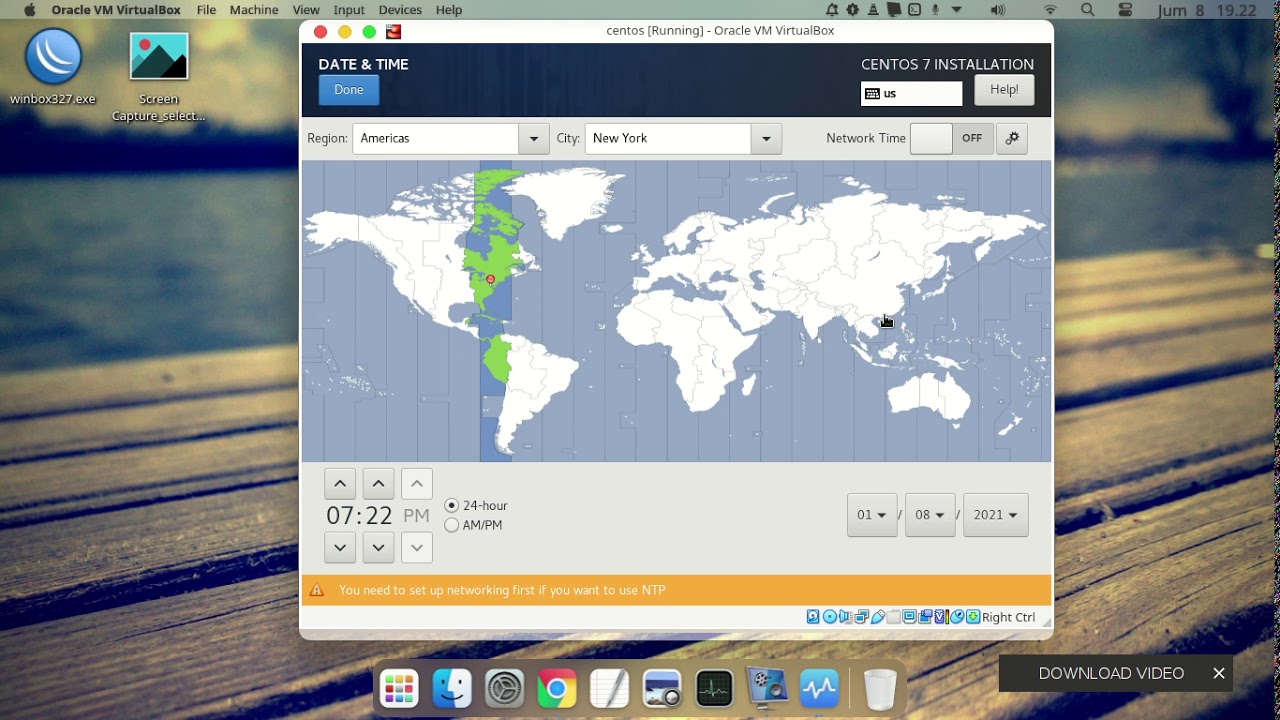This screenshot has width=1280, height=720.
Task: Click the us keyboard layout field
Action: point(911,94)
